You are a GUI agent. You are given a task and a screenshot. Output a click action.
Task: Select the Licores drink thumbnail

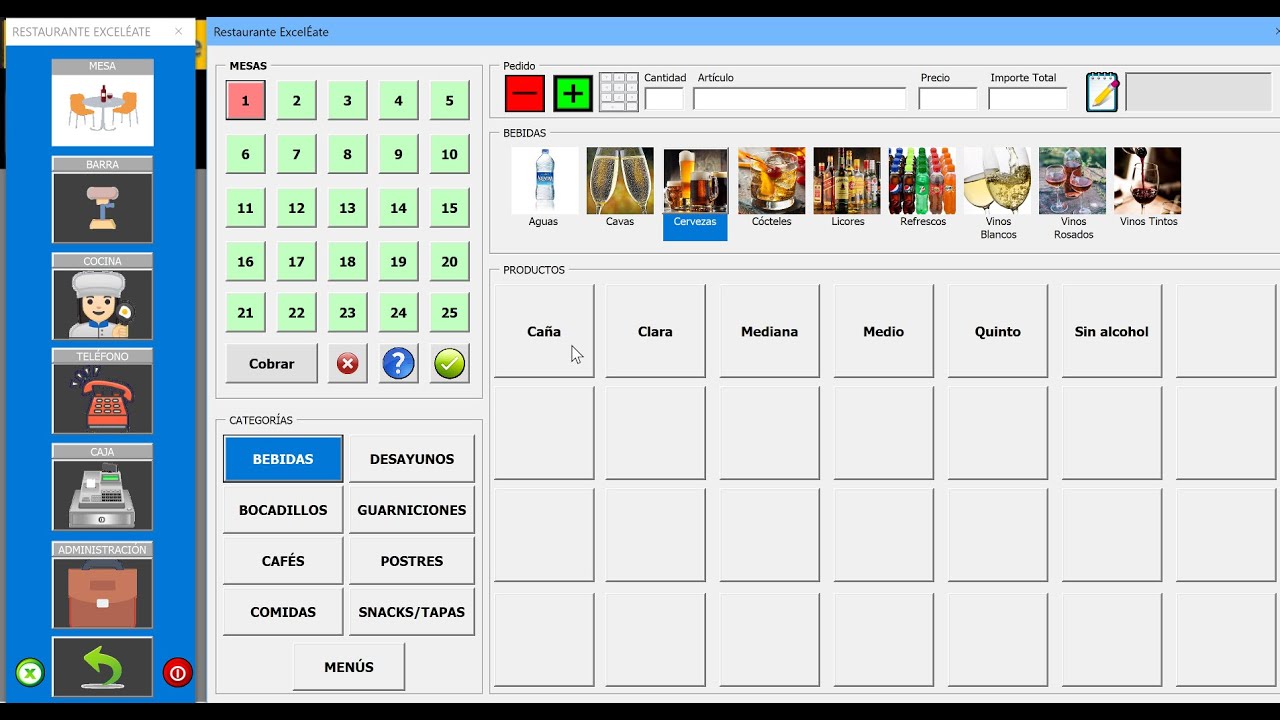[x=847, y=181]
